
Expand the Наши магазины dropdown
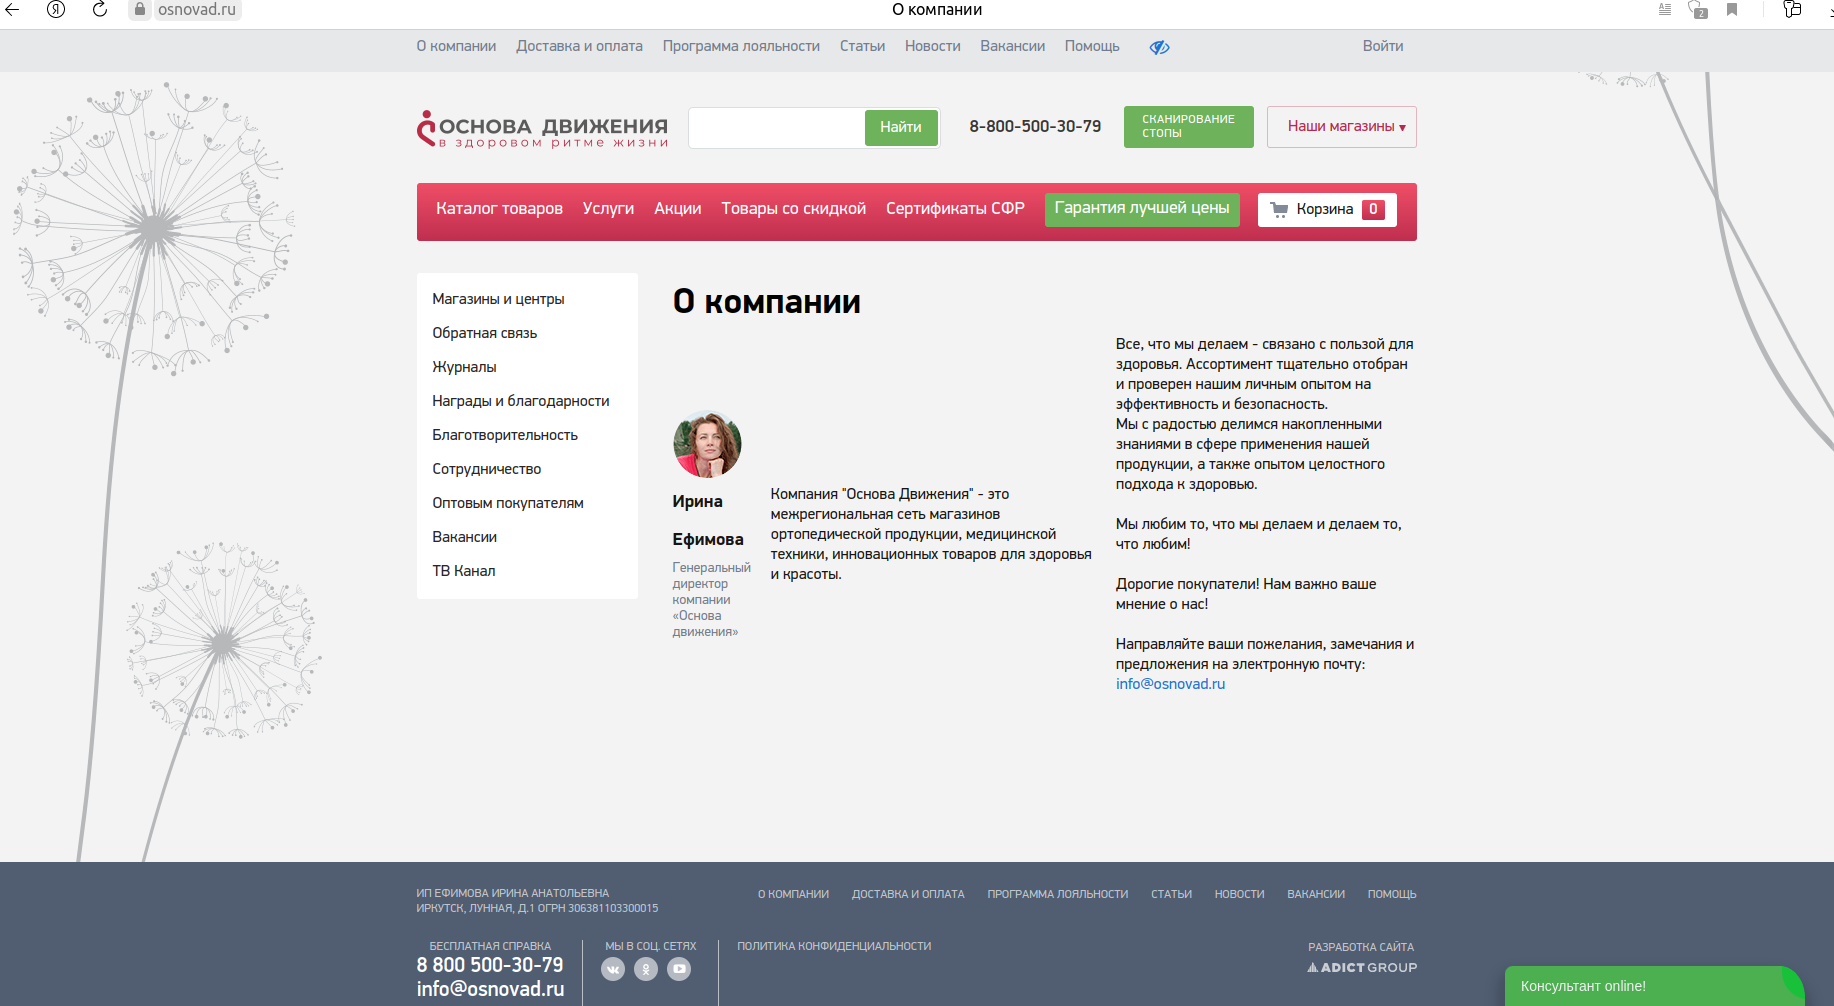coord(1342,127)
